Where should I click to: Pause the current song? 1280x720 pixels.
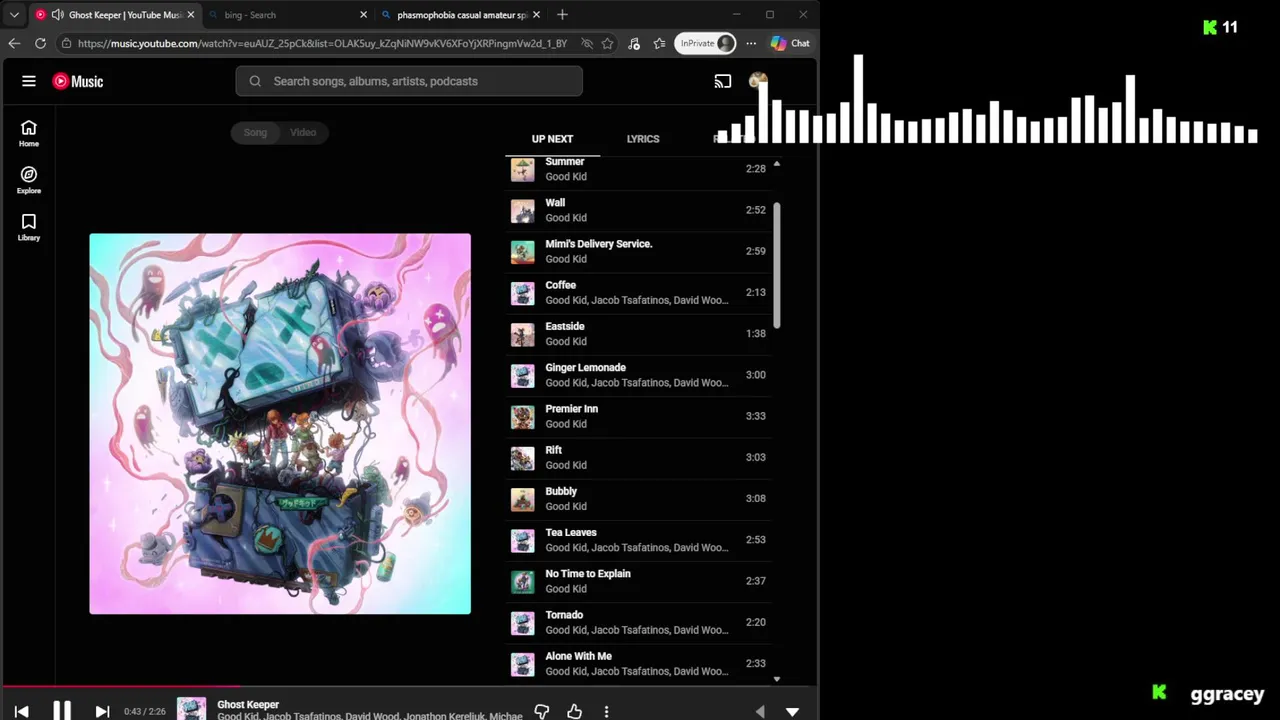(62, 711)
